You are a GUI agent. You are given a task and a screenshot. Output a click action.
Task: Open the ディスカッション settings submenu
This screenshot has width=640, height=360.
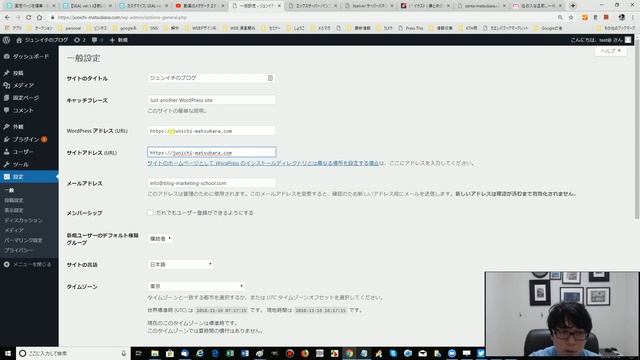coord(23,220)
